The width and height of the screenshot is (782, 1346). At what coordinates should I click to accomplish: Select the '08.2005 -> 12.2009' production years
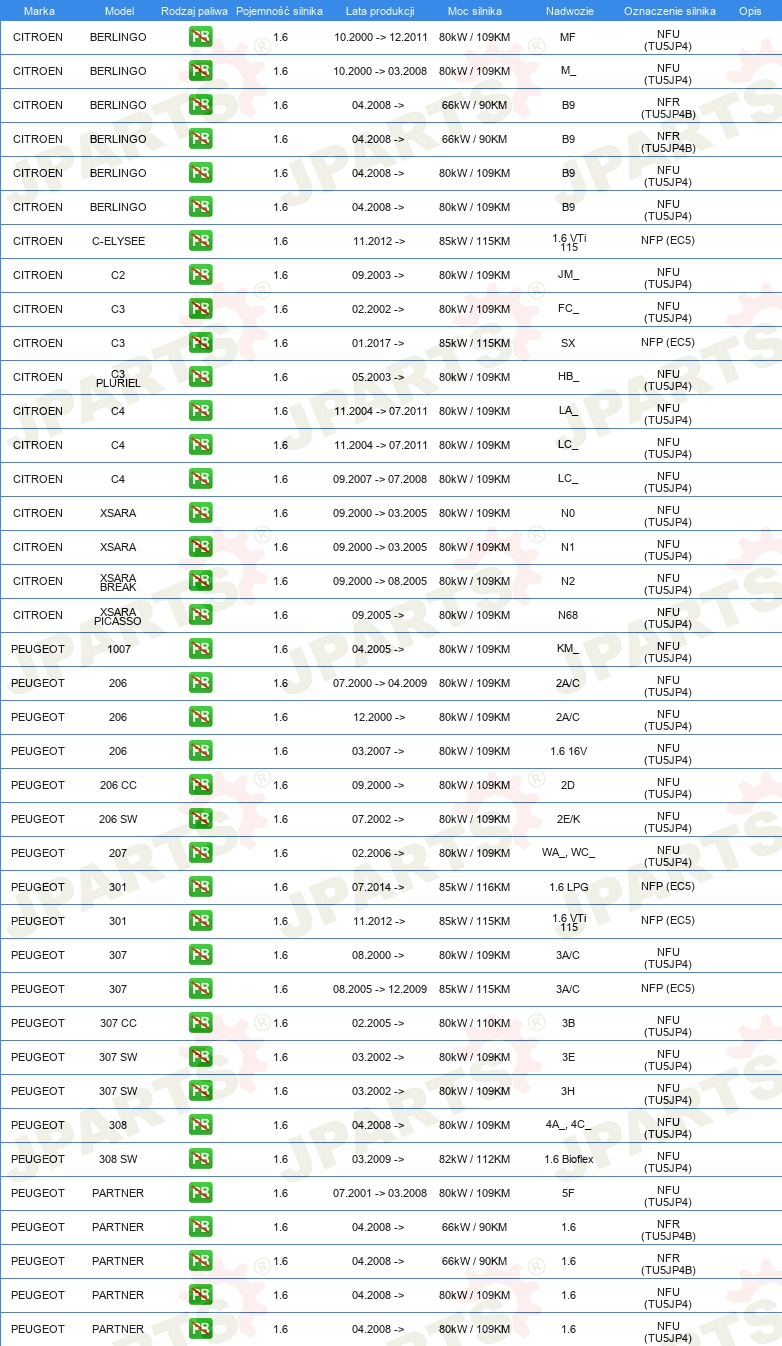[x=380, y=989]
